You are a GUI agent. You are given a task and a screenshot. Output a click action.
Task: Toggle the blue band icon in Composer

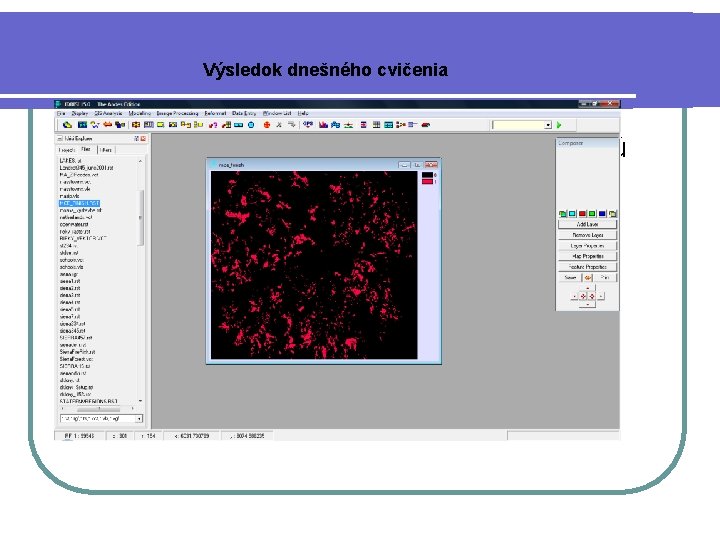click(602, 214)
